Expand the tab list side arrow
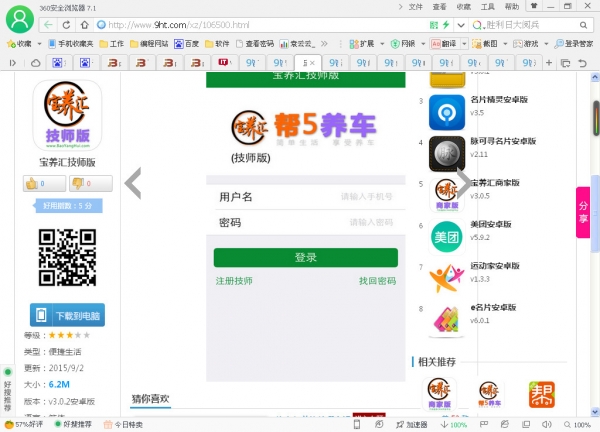The width and height of the screenshot is (600, 432). click(x=13, y=63)
